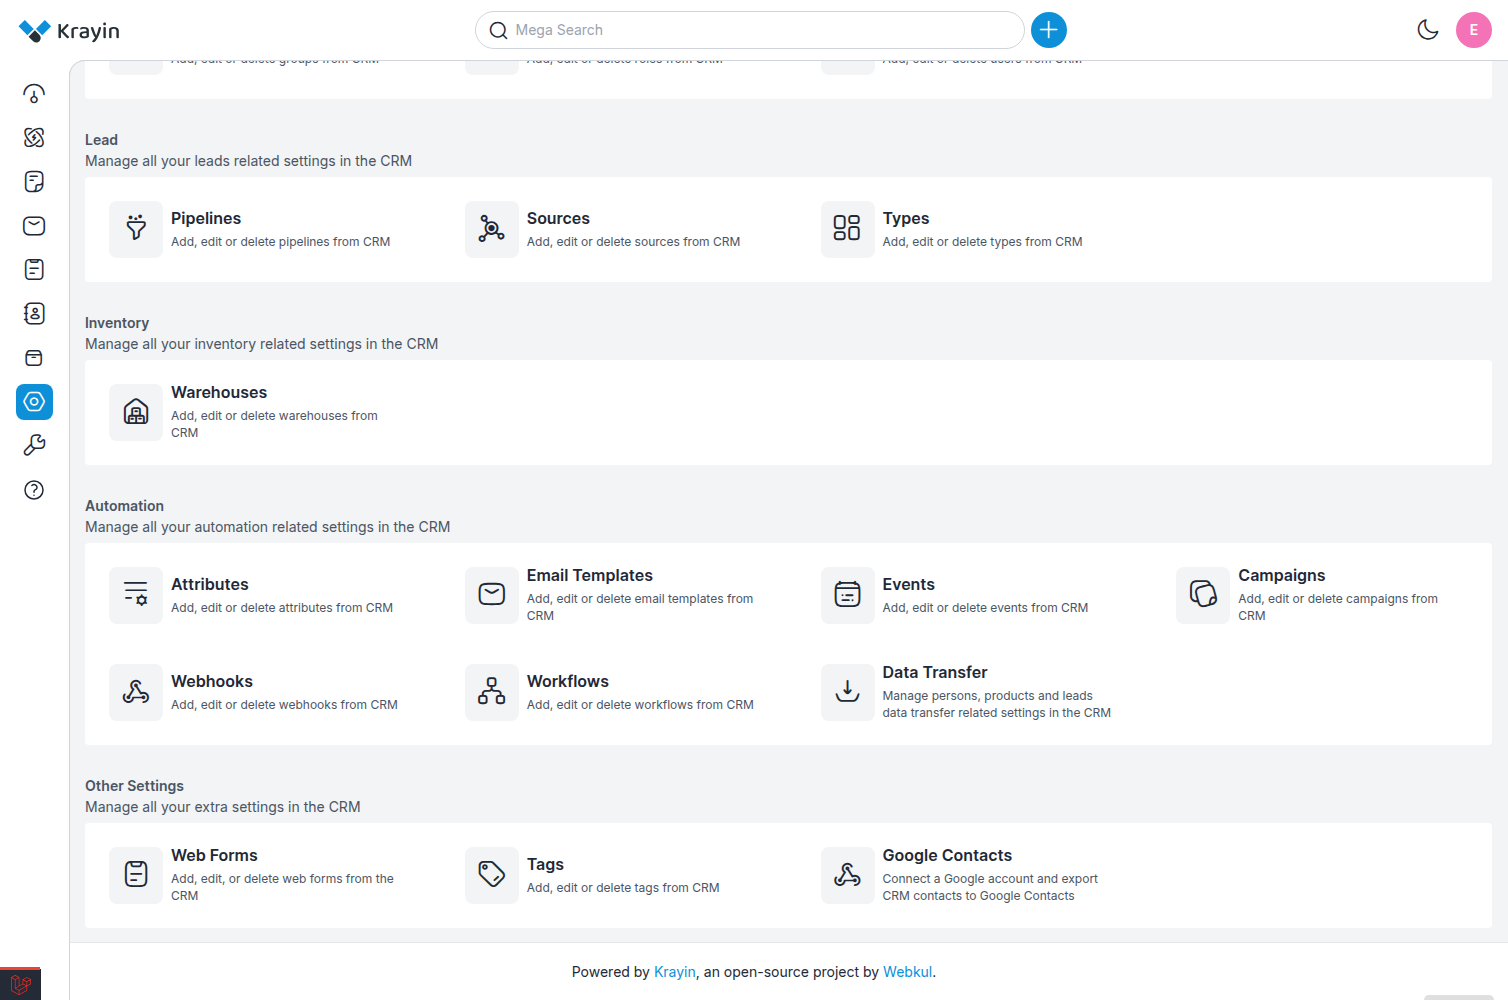
Task: Click the Krayin logo
Action: click(x=69, y=31)
